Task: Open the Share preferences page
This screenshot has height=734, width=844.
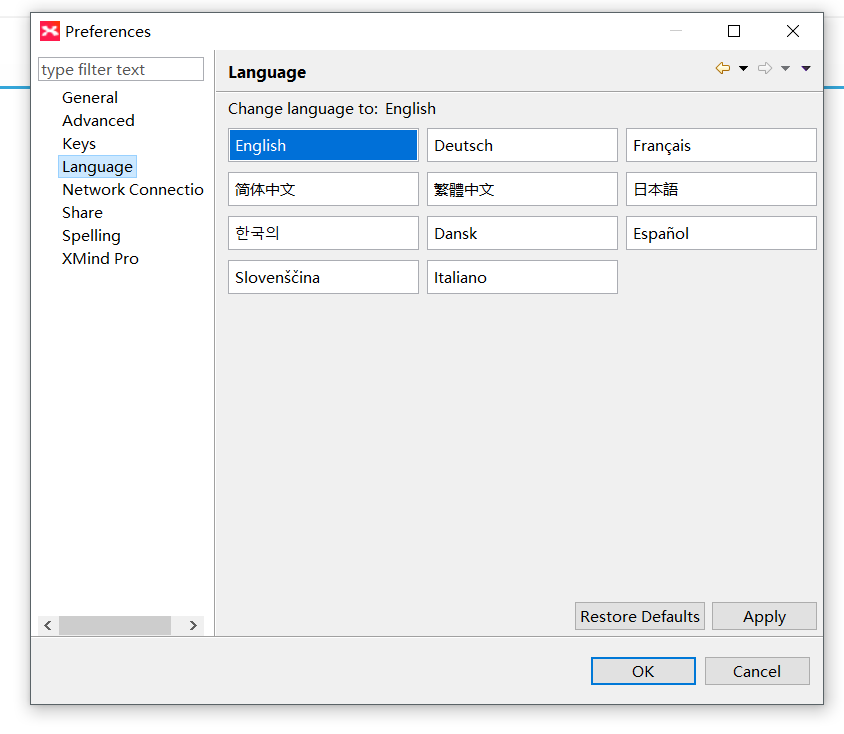Action: point(82,213)
